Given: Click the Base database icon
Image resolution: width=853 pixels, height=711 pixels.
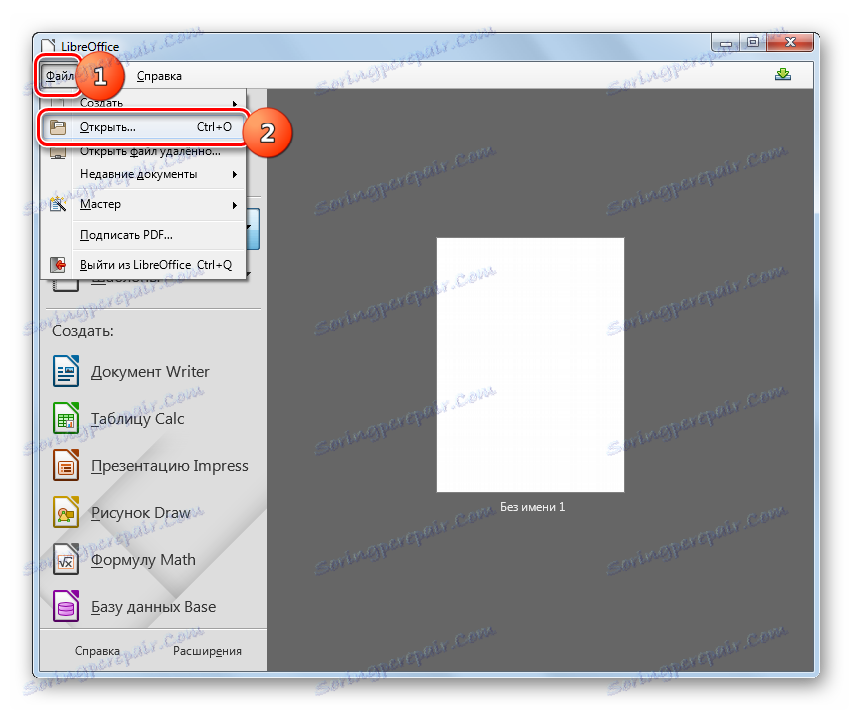Looking at the screenshot, I should click(x=66, y=606).
